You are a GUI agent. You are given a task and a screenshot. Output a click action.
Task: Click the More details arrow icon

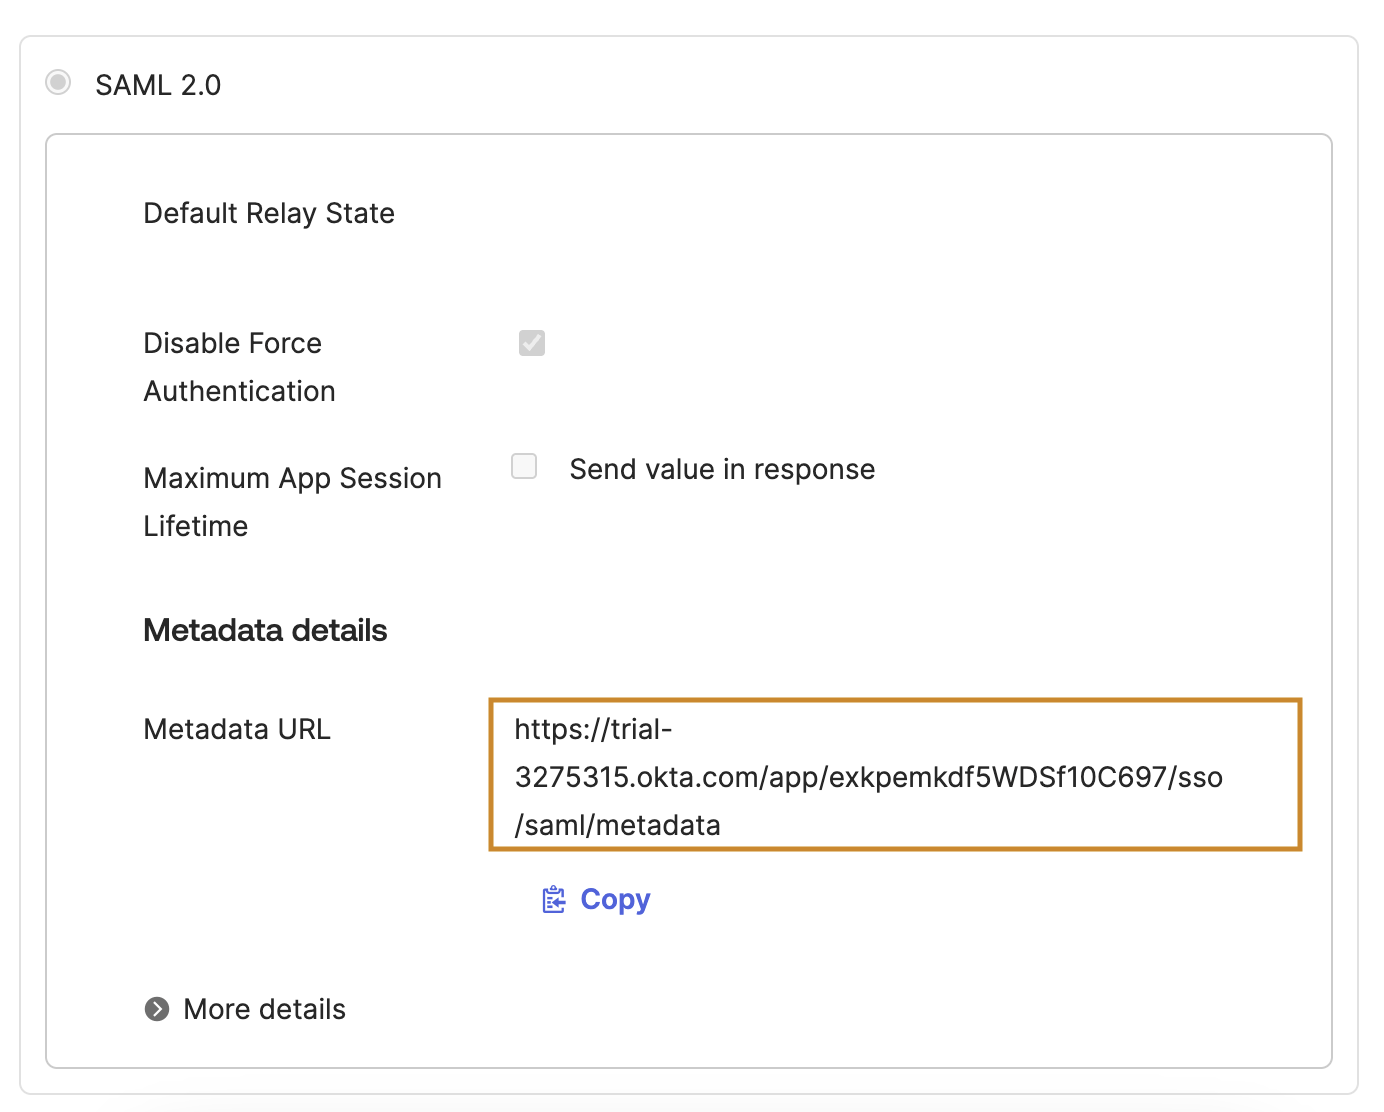pyautogui.click(x=157, y=1009)
